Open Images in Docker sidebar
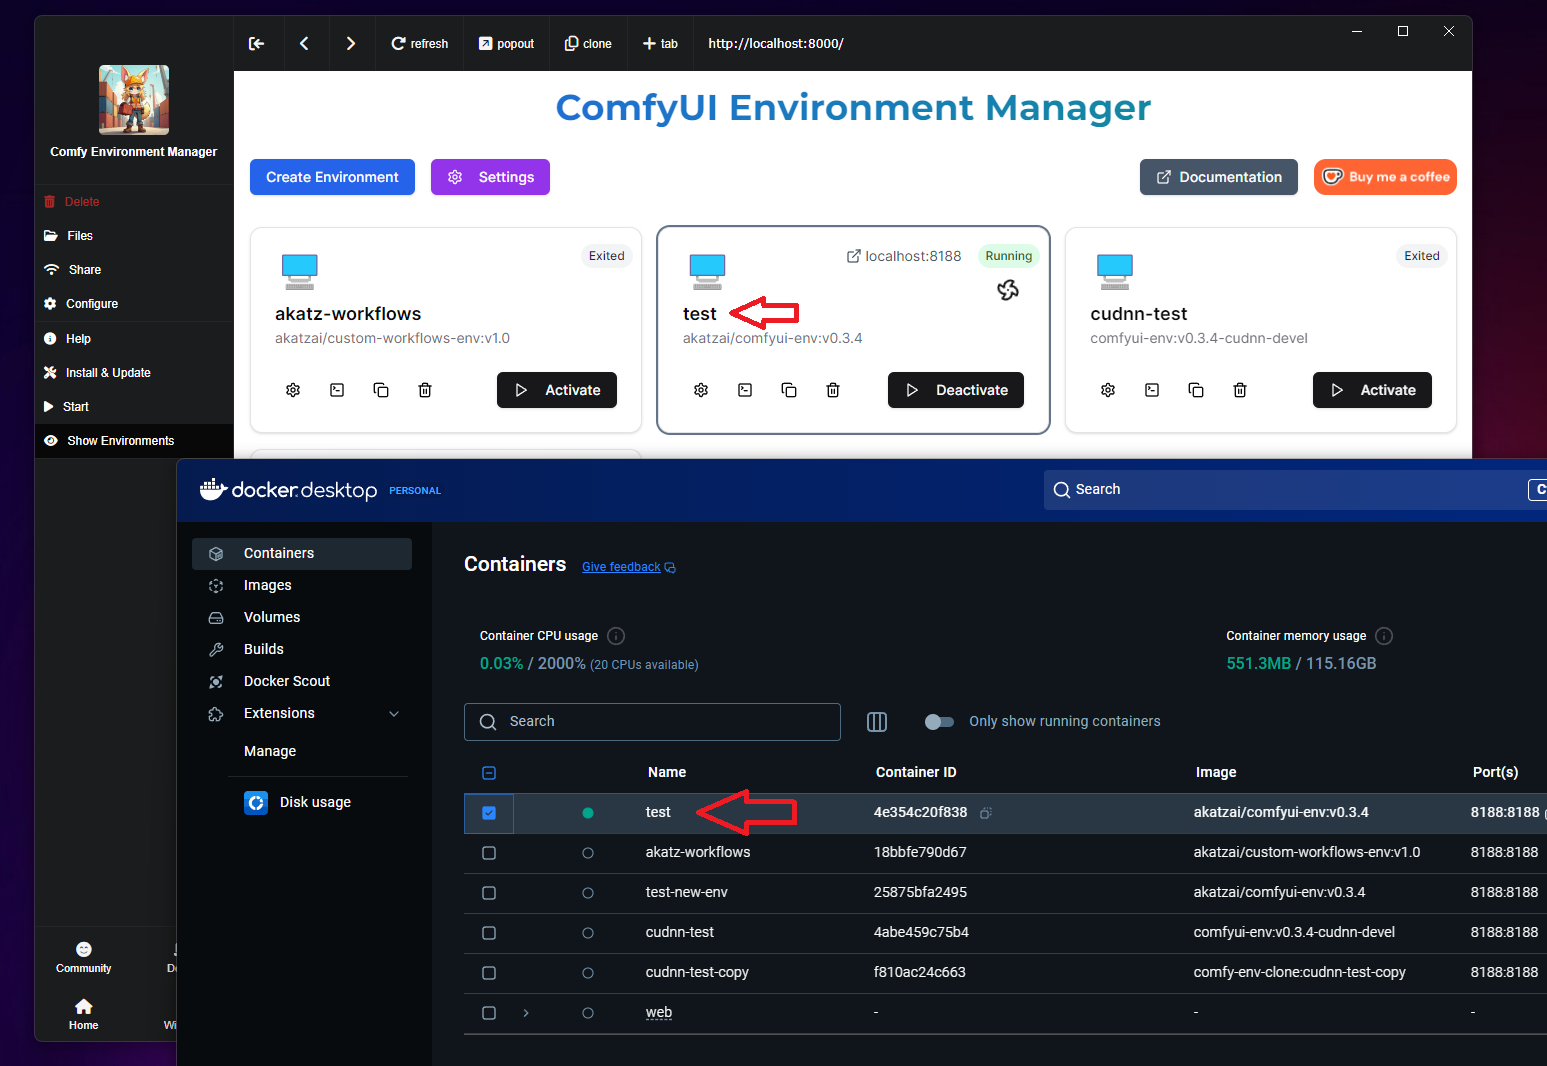 point(302,586)
